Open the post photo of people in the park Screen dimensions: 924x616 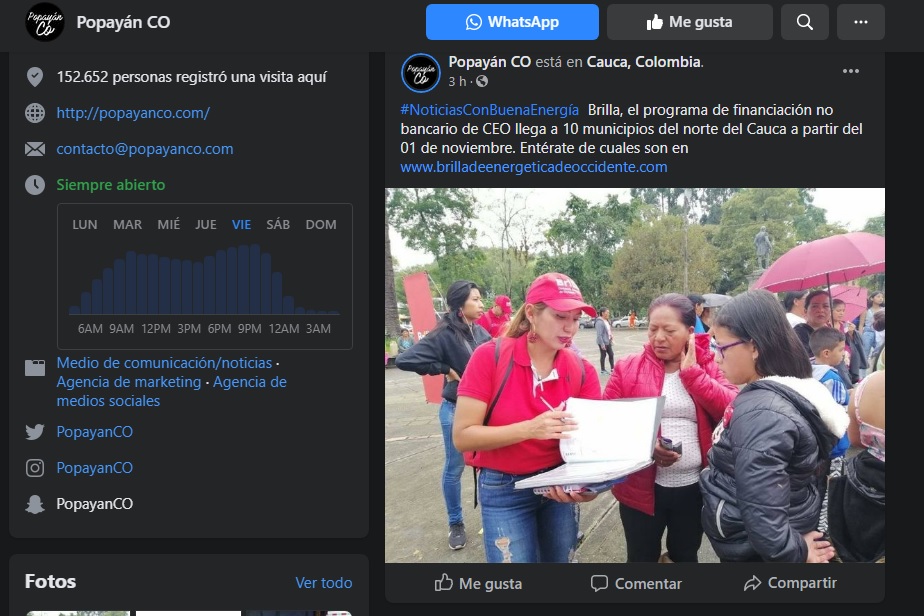tap(635, 375)
